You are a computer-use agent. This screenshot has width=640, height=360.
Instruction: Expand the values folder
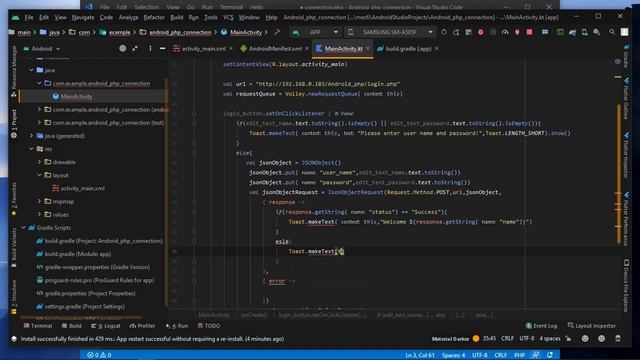tap(40, 214)
